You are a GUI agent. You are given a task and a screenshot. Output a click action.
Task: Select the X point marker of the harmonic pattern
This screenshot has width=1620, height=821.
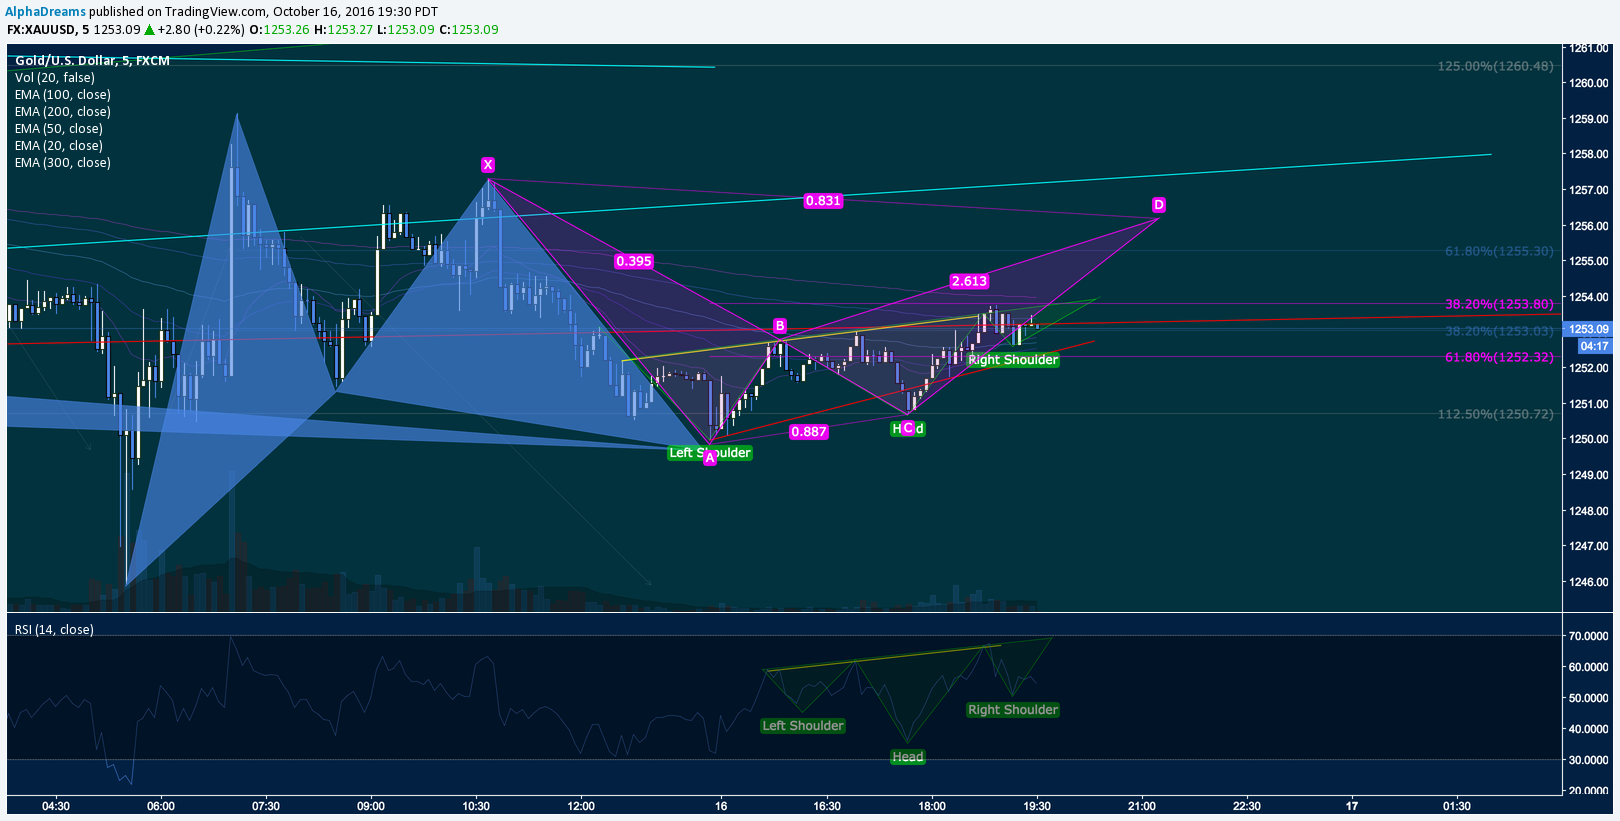[x=488, y=165]
